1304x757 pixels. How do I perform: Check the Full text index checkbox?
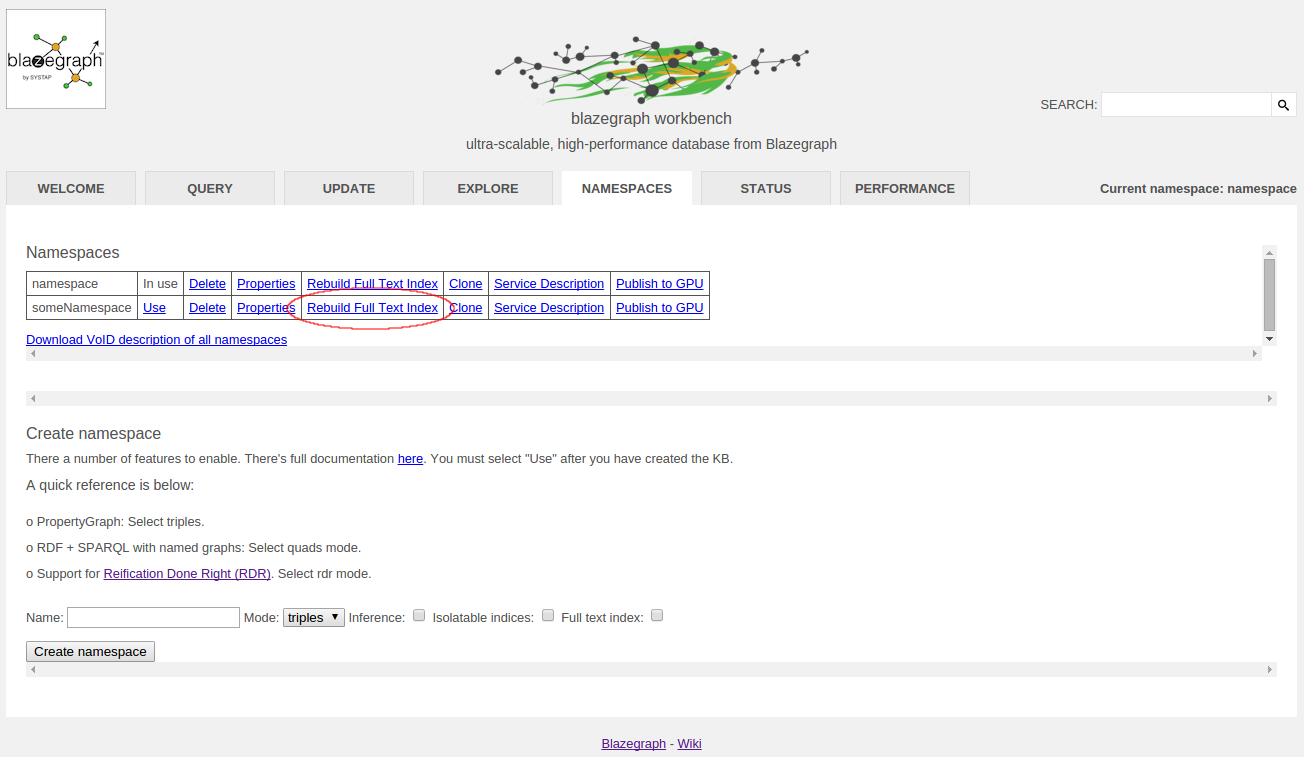(x=657, y=616)
